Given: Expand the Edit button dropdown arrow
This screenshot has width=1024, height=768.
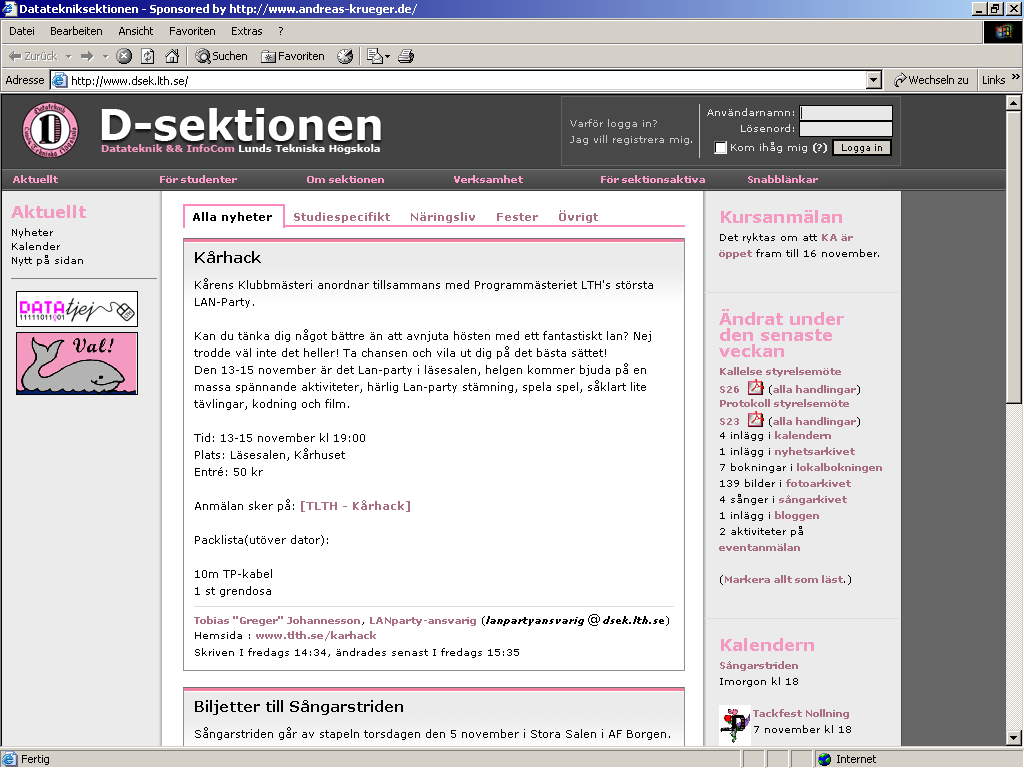Looking at the screenshot, I should (x=387, y=56).
